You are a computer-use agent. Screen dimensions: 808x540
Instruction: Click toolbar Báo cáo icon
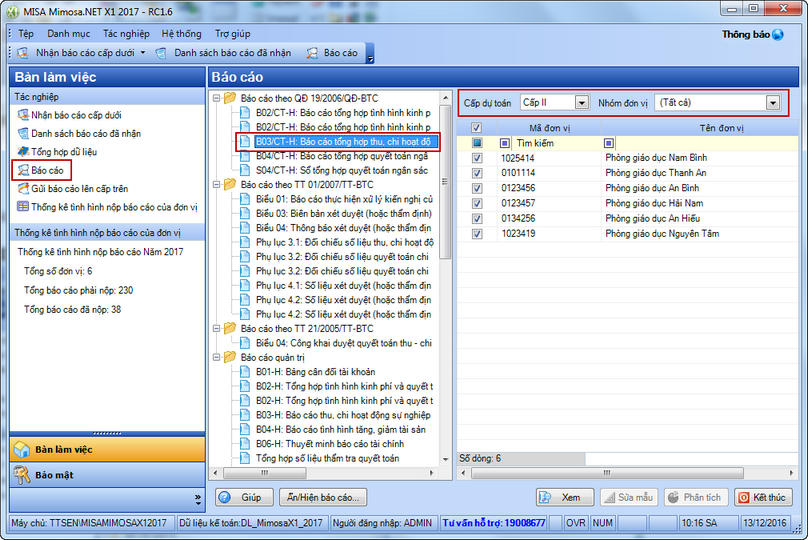pos(312,53)
